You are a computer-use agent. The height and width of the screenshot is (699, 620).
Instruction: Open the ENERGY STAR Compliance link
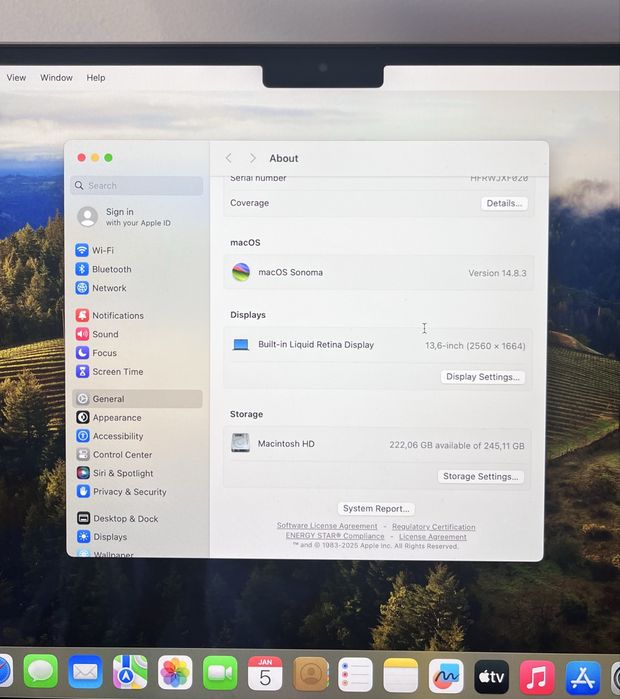click(335, 536)
